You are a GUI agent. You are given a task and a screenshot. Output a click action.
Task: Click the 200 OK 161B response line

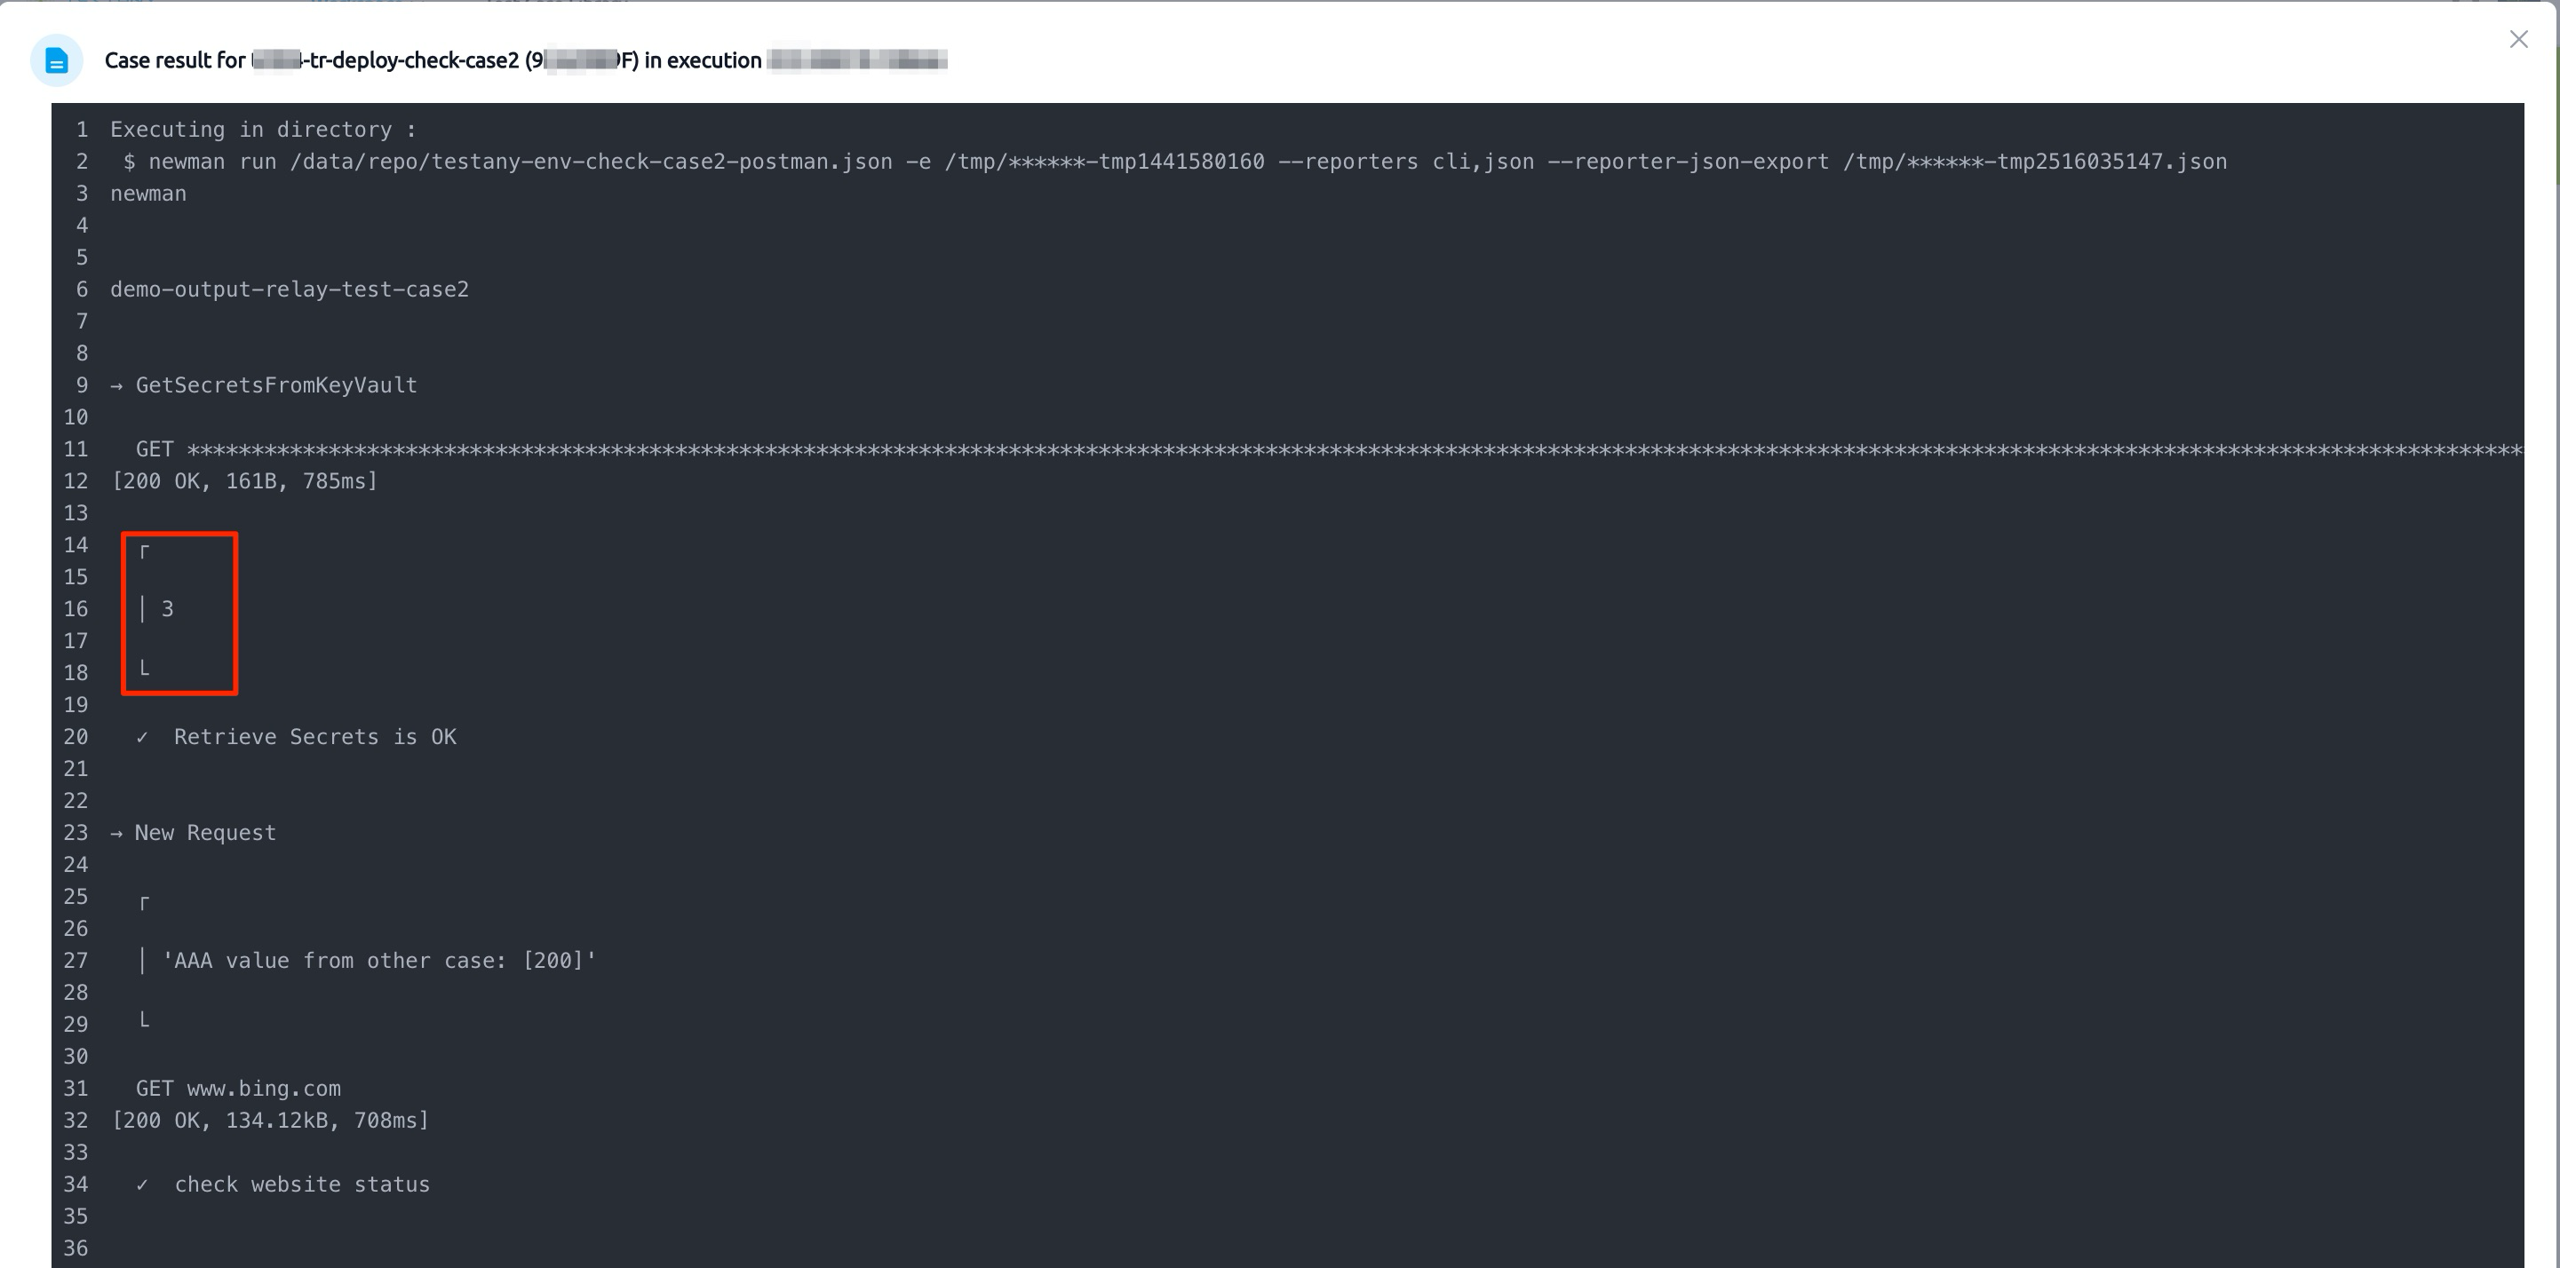(245, 481)
